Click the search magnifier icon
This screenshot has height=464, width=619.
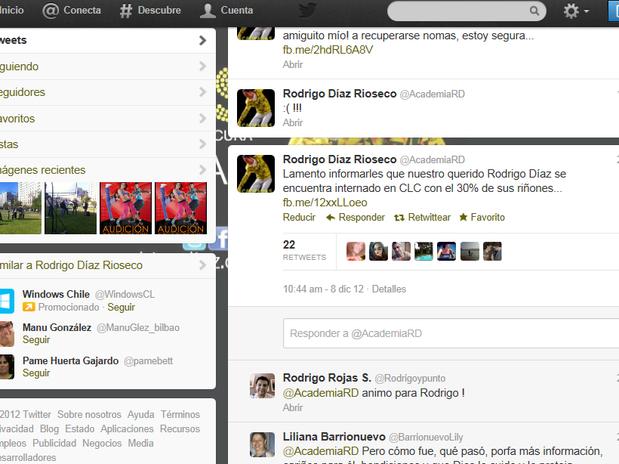coord(534,11)
